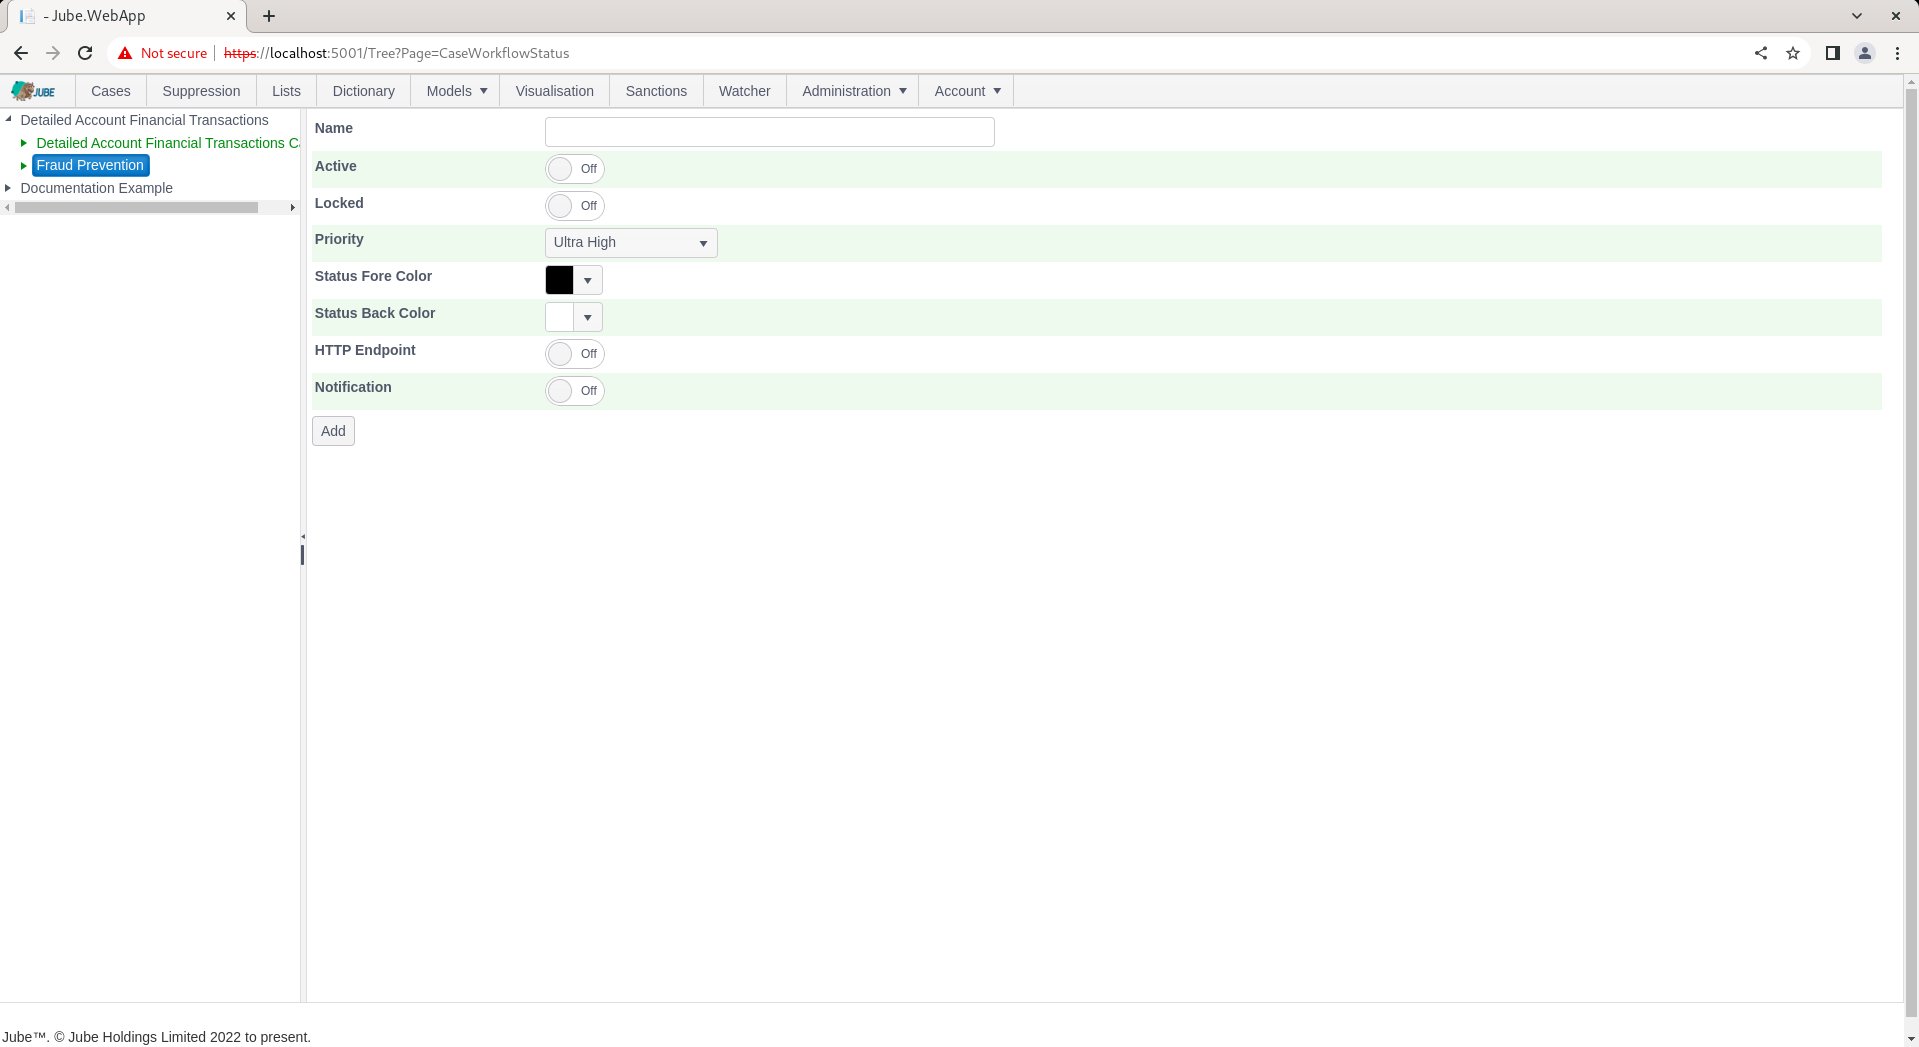1919x1047 pixels.
Task: Reload the page with refresh icon
Action: 85,53
